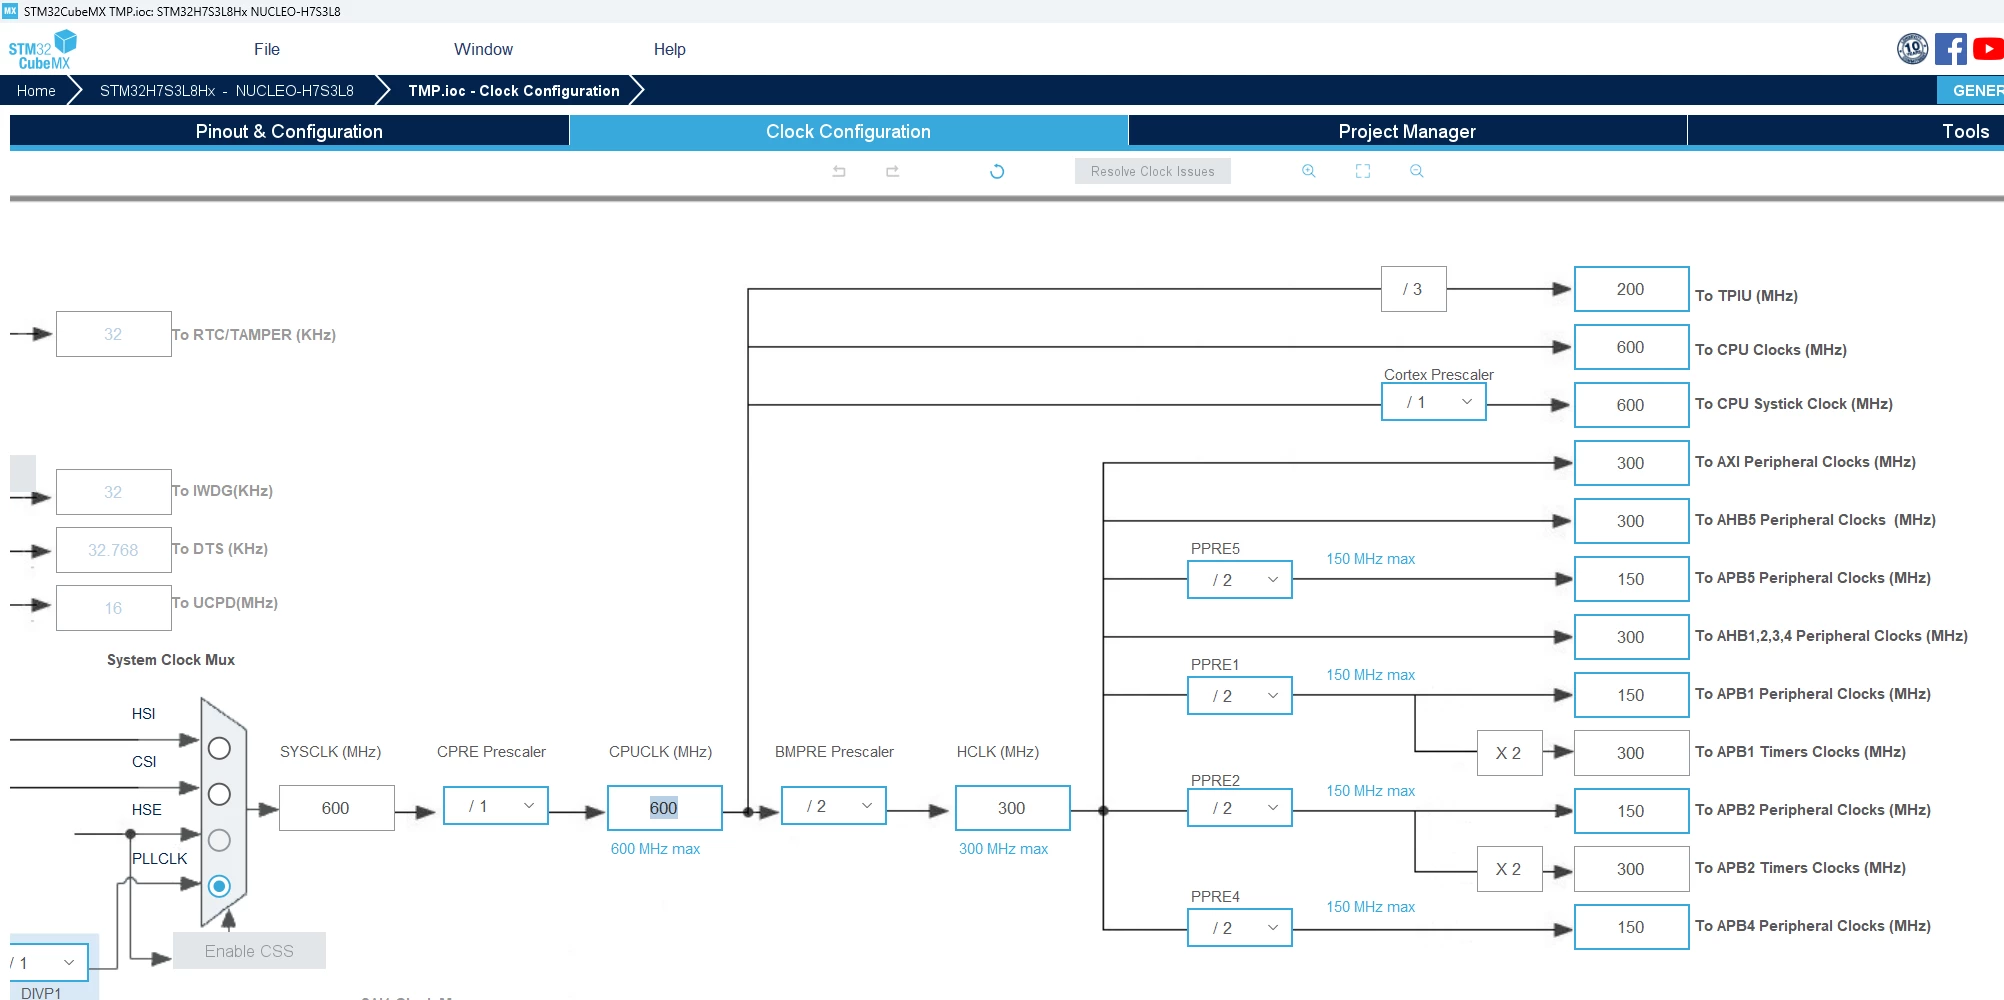Open the STM32CubeMX logo home
Viewport: 2004px width, 1000px height.
tap(43, 49)
